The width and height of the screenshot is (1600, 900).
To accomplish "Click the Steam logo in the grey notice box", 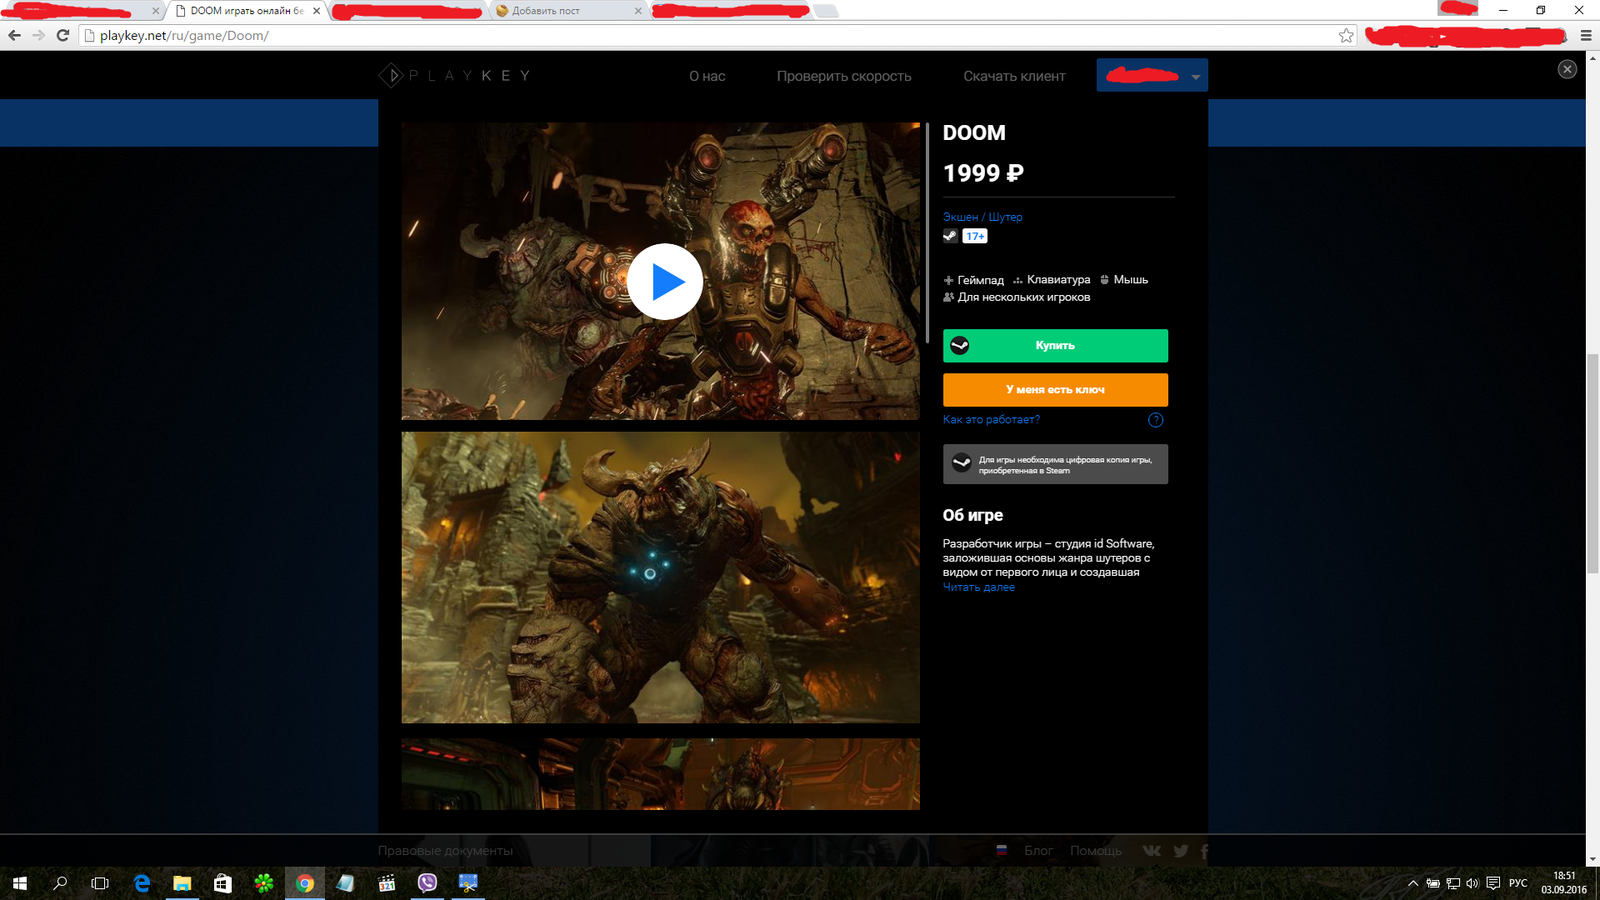I will pos(961,462).
